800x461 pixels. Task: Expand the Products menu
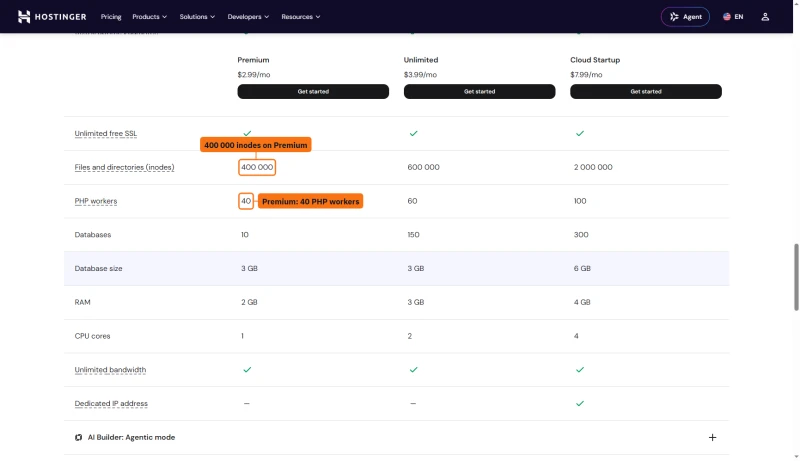[x=149, y=17]
